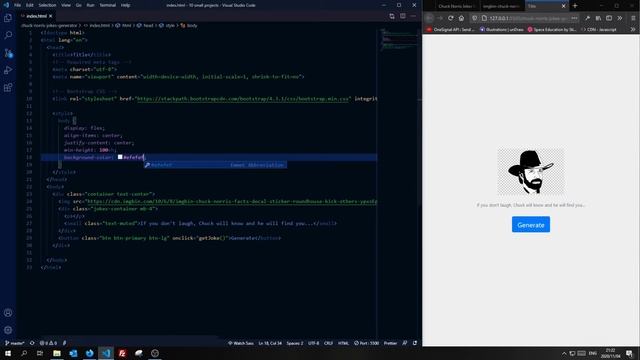Open the Edit menu in VS Code
The height and width of the screenshot is (360, 640).
click(29, 5)
